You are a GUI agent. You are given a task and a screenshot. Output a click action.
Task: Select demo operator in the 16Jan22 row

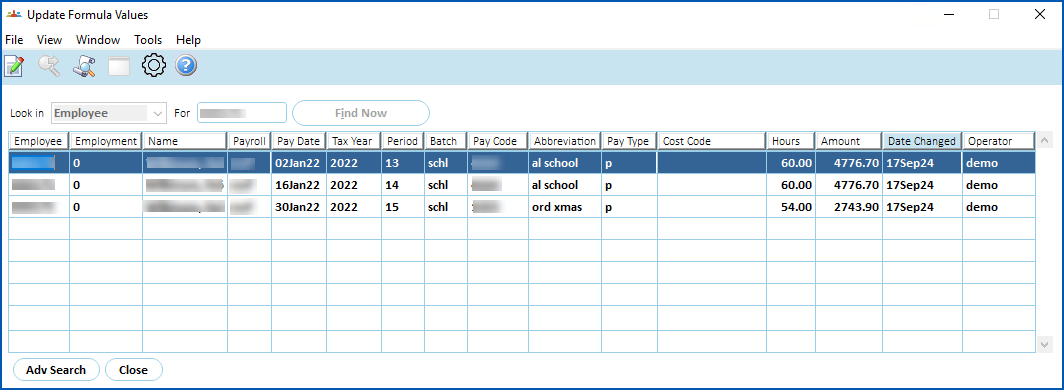999,184
